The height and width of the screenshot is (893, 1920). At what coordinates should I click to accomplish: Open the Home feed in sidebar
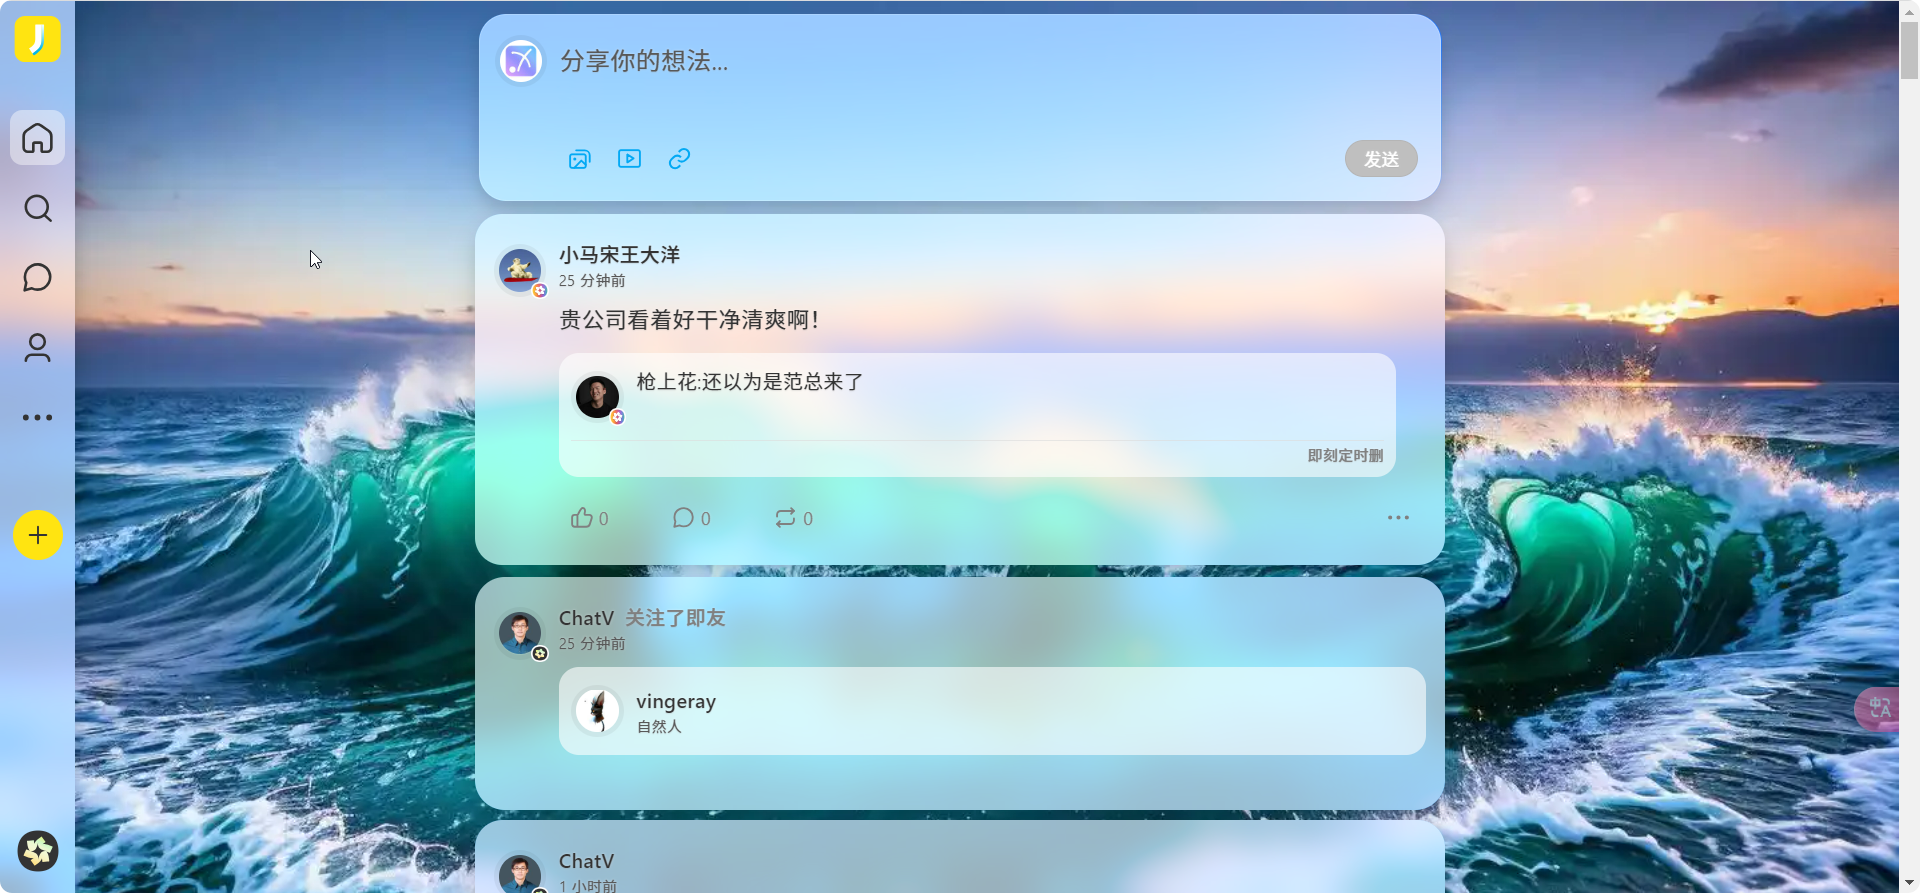coord(38,138)
